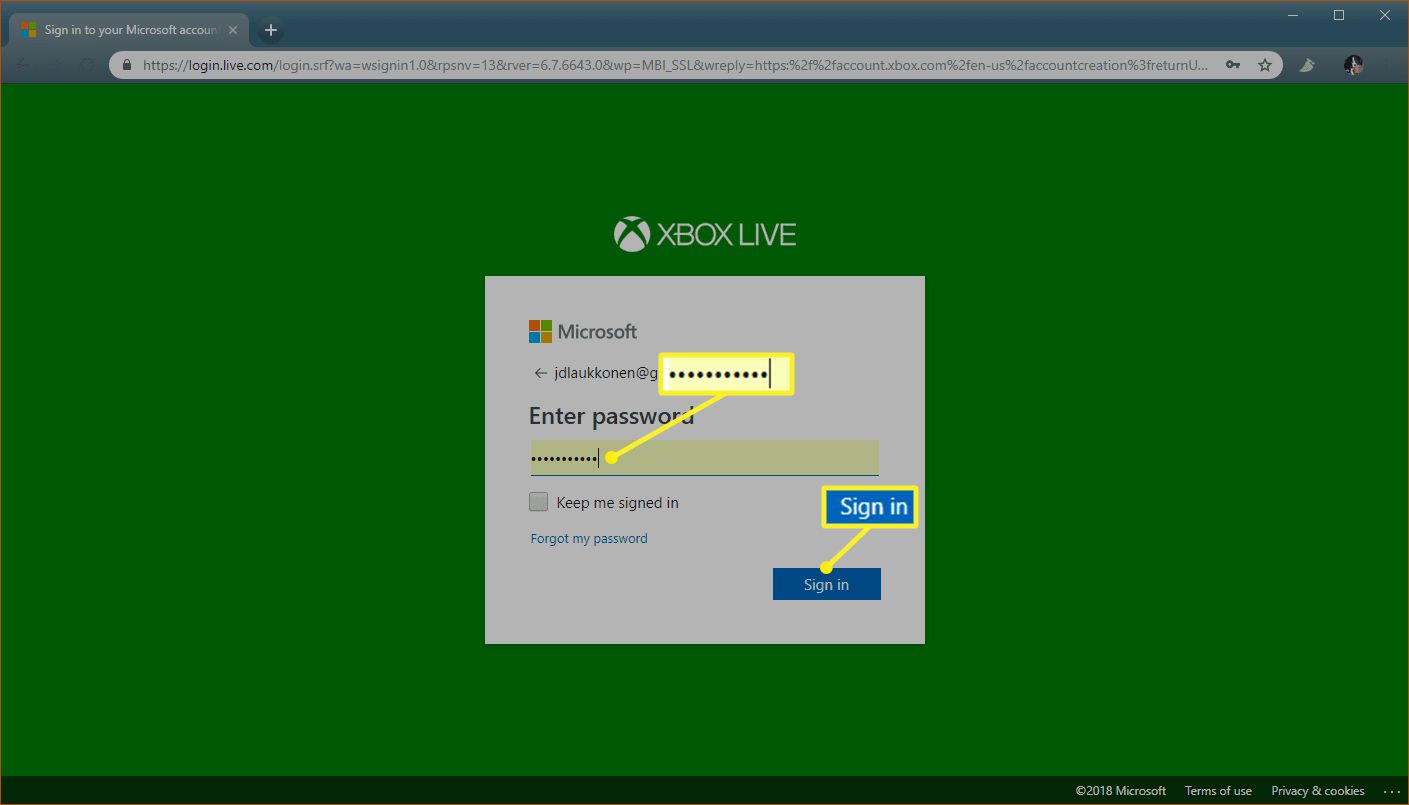Open a new browser tab
This screenshot has height=805, width=1409.
point(270,30)
